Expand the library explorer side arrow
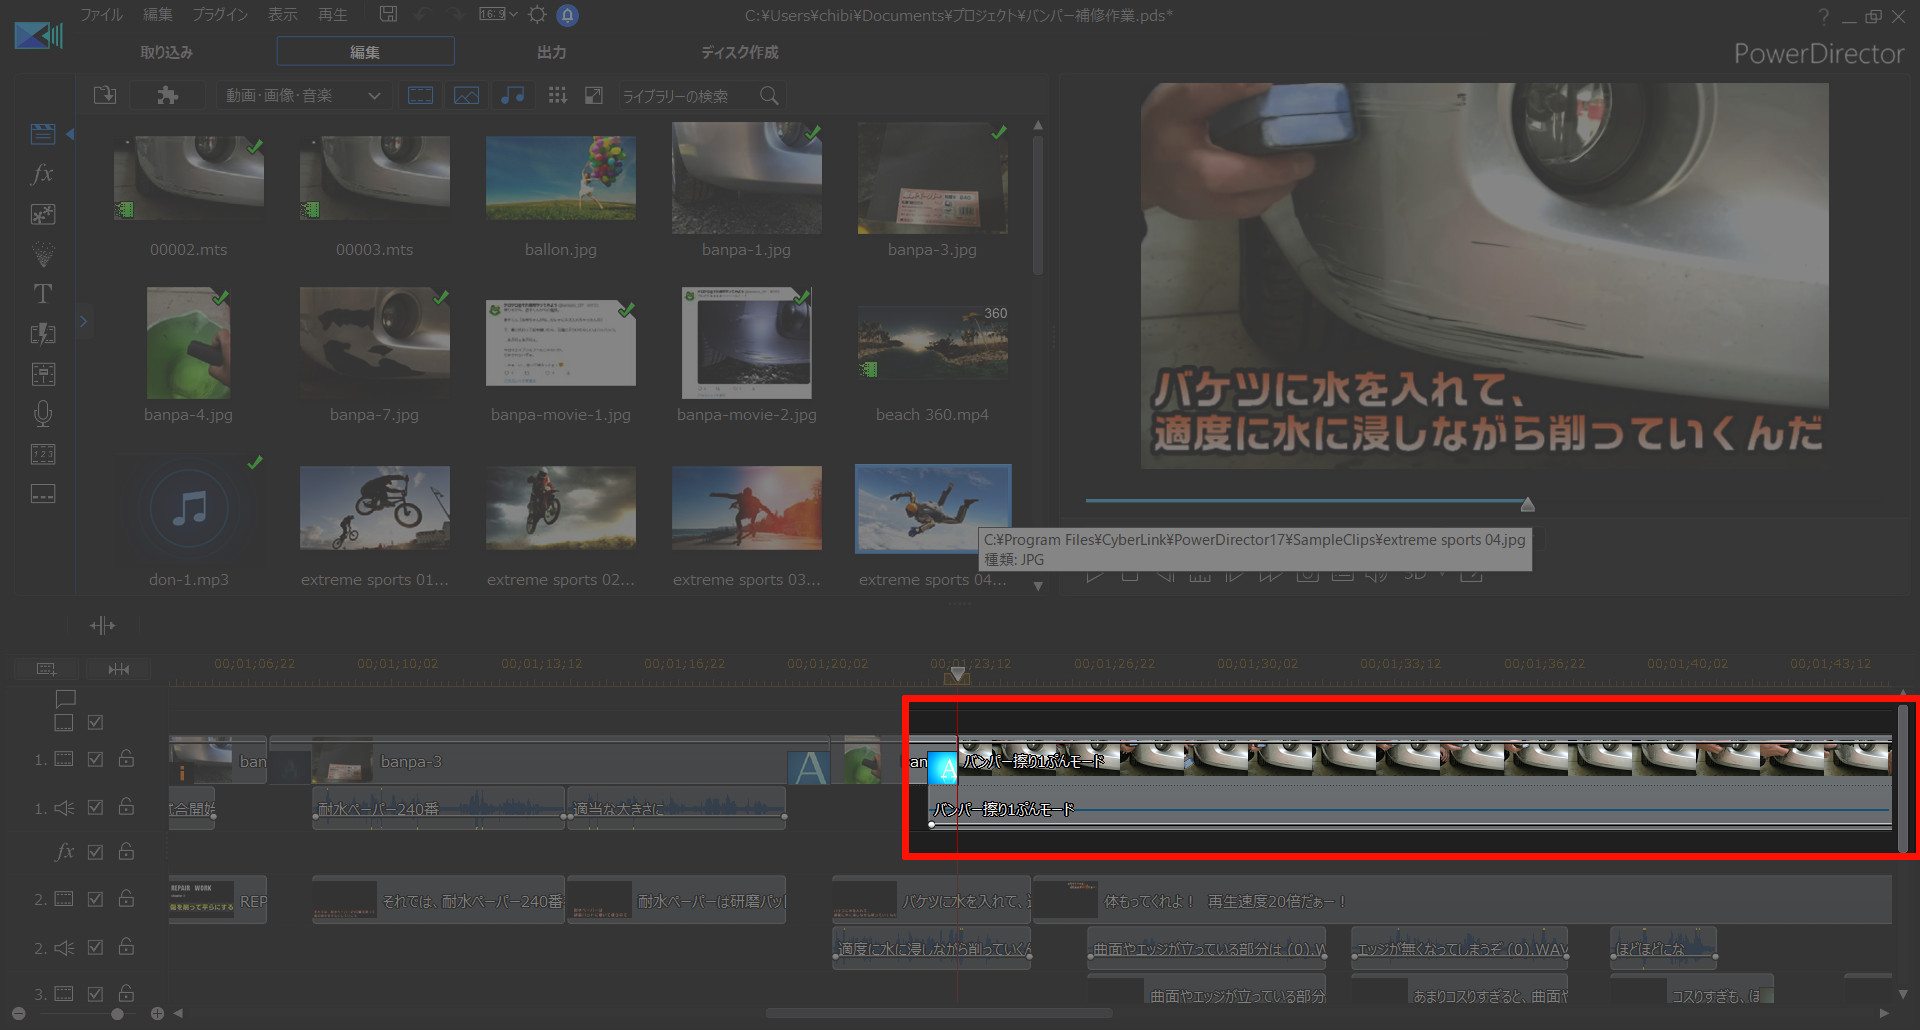The width and height of the screenshot is (1920, 1030). pyautogui.click(x=84, y=321)
